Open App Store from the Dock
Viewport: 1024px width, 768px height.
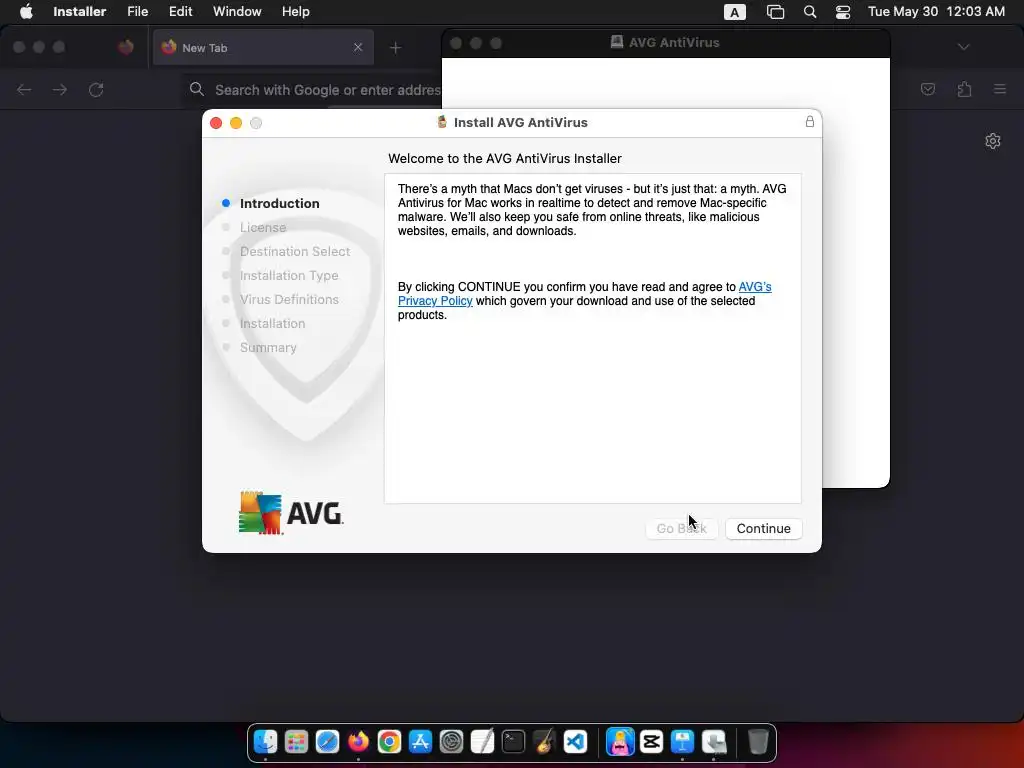(420, 742)
